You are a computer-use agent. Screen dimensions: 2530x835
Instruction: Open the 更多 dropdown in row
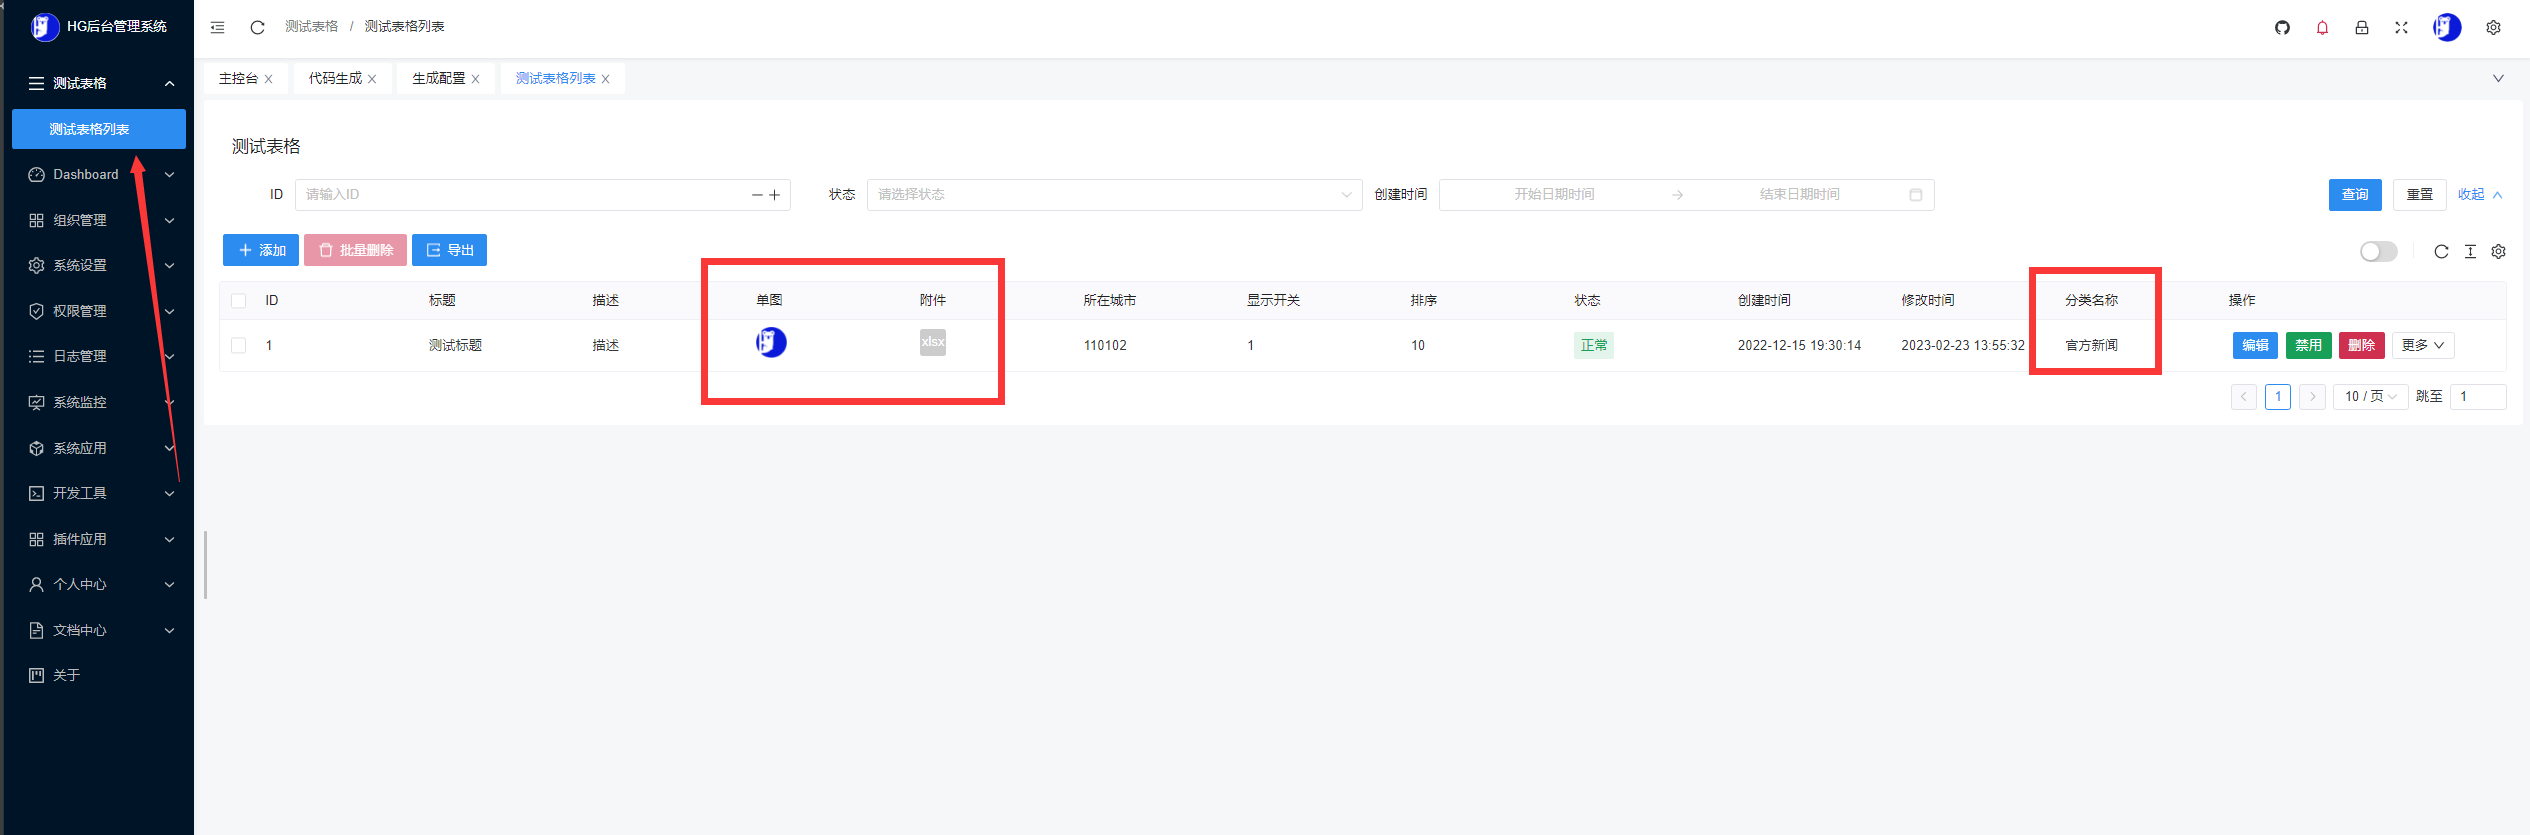(x=2422, y=345)
